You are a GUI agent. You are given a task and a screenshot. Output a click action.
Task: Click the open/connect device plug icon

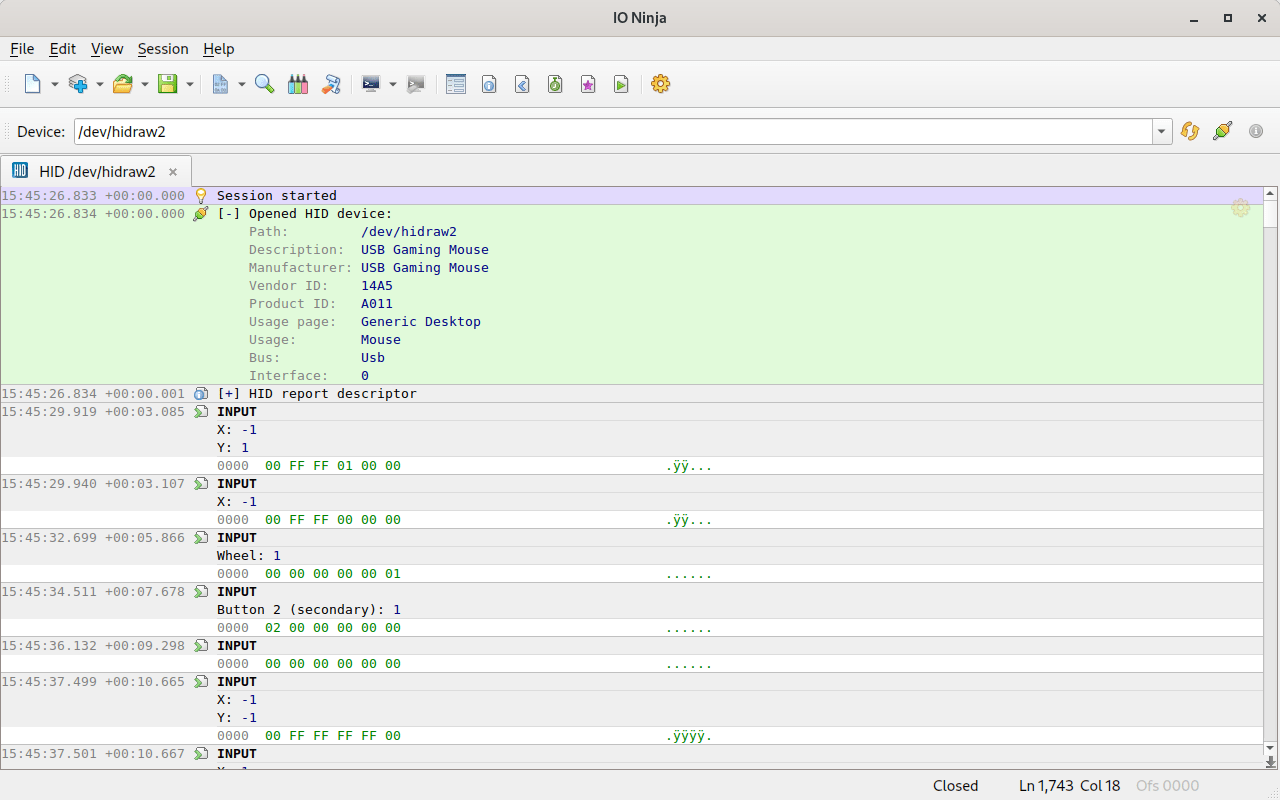pyautogui.click(x=1222, y=131)
